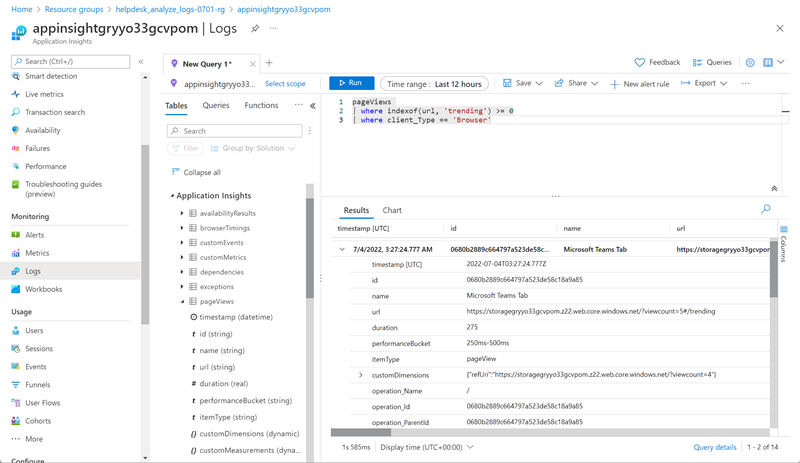
Task: Expand availabilityResults table
Action: click(182, 213)
